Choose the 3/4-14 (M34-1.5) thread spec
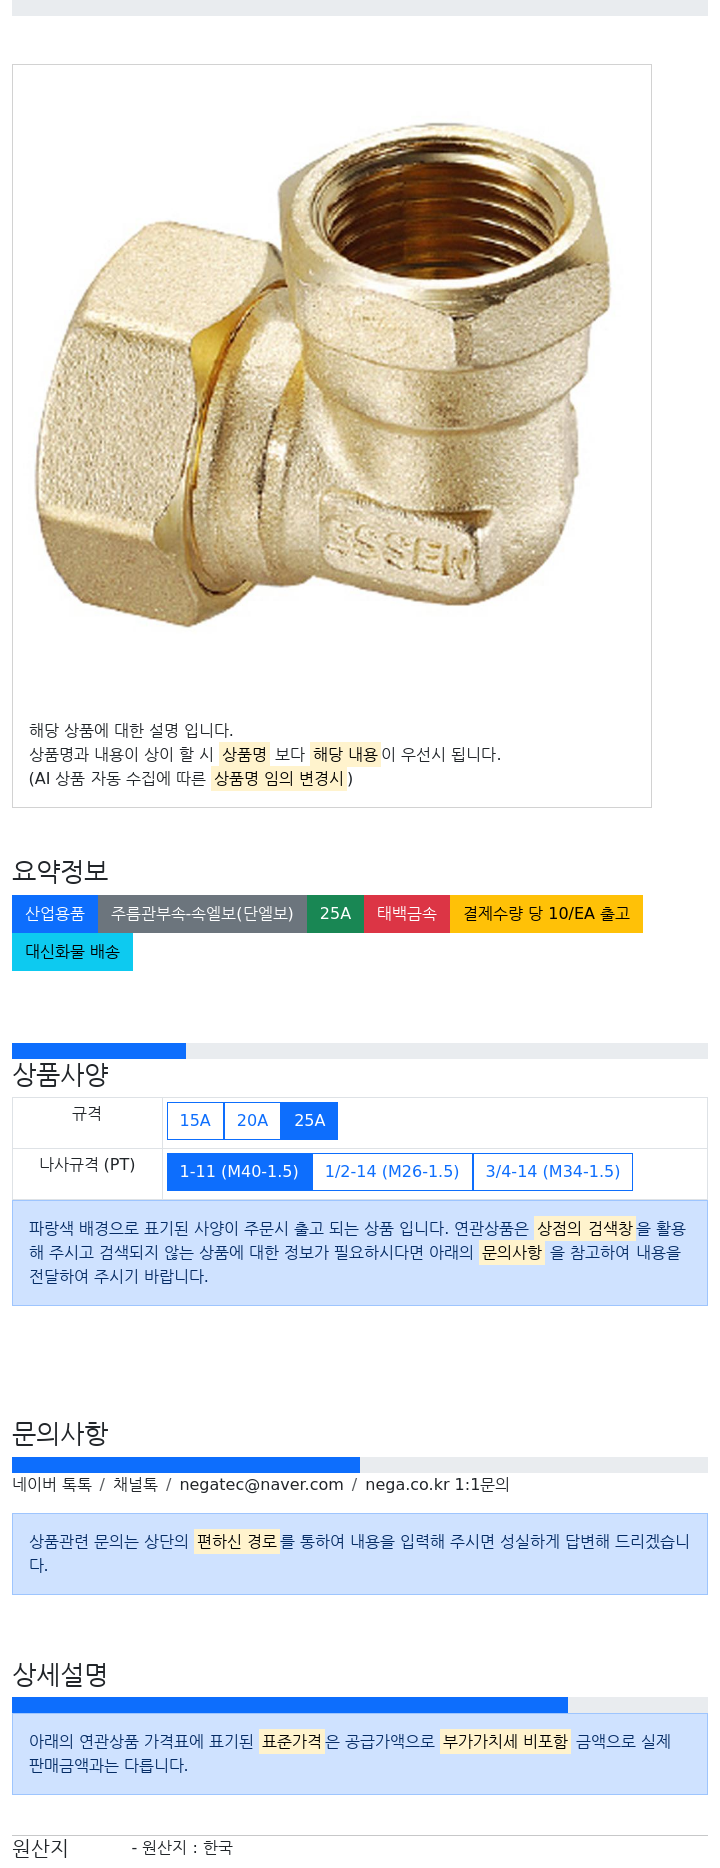 (x=553, y=1172)
